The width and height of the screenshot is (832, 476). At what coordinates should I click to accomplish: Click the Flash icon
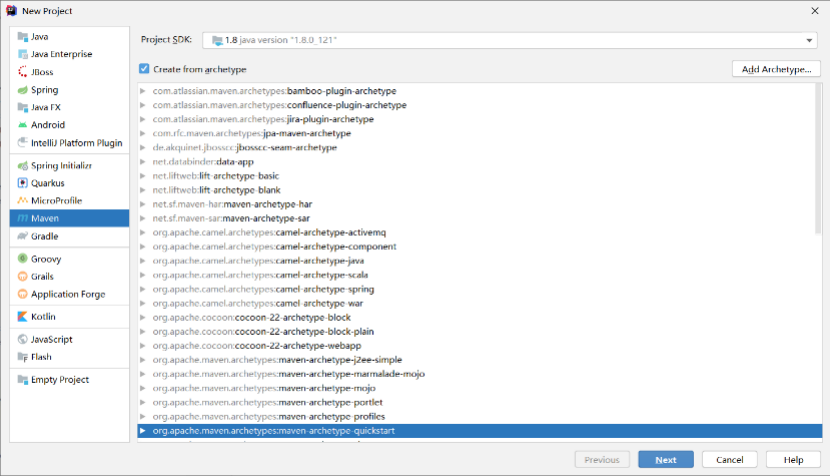tap(22, 357)
